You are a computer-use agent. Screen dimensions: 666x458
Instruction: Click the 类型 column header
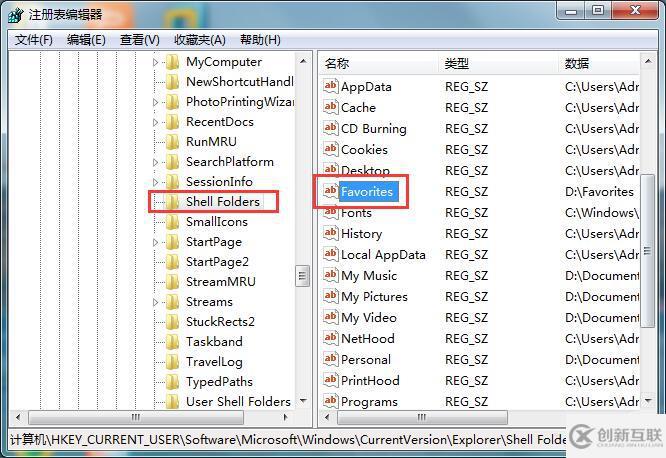click(457, 63)
